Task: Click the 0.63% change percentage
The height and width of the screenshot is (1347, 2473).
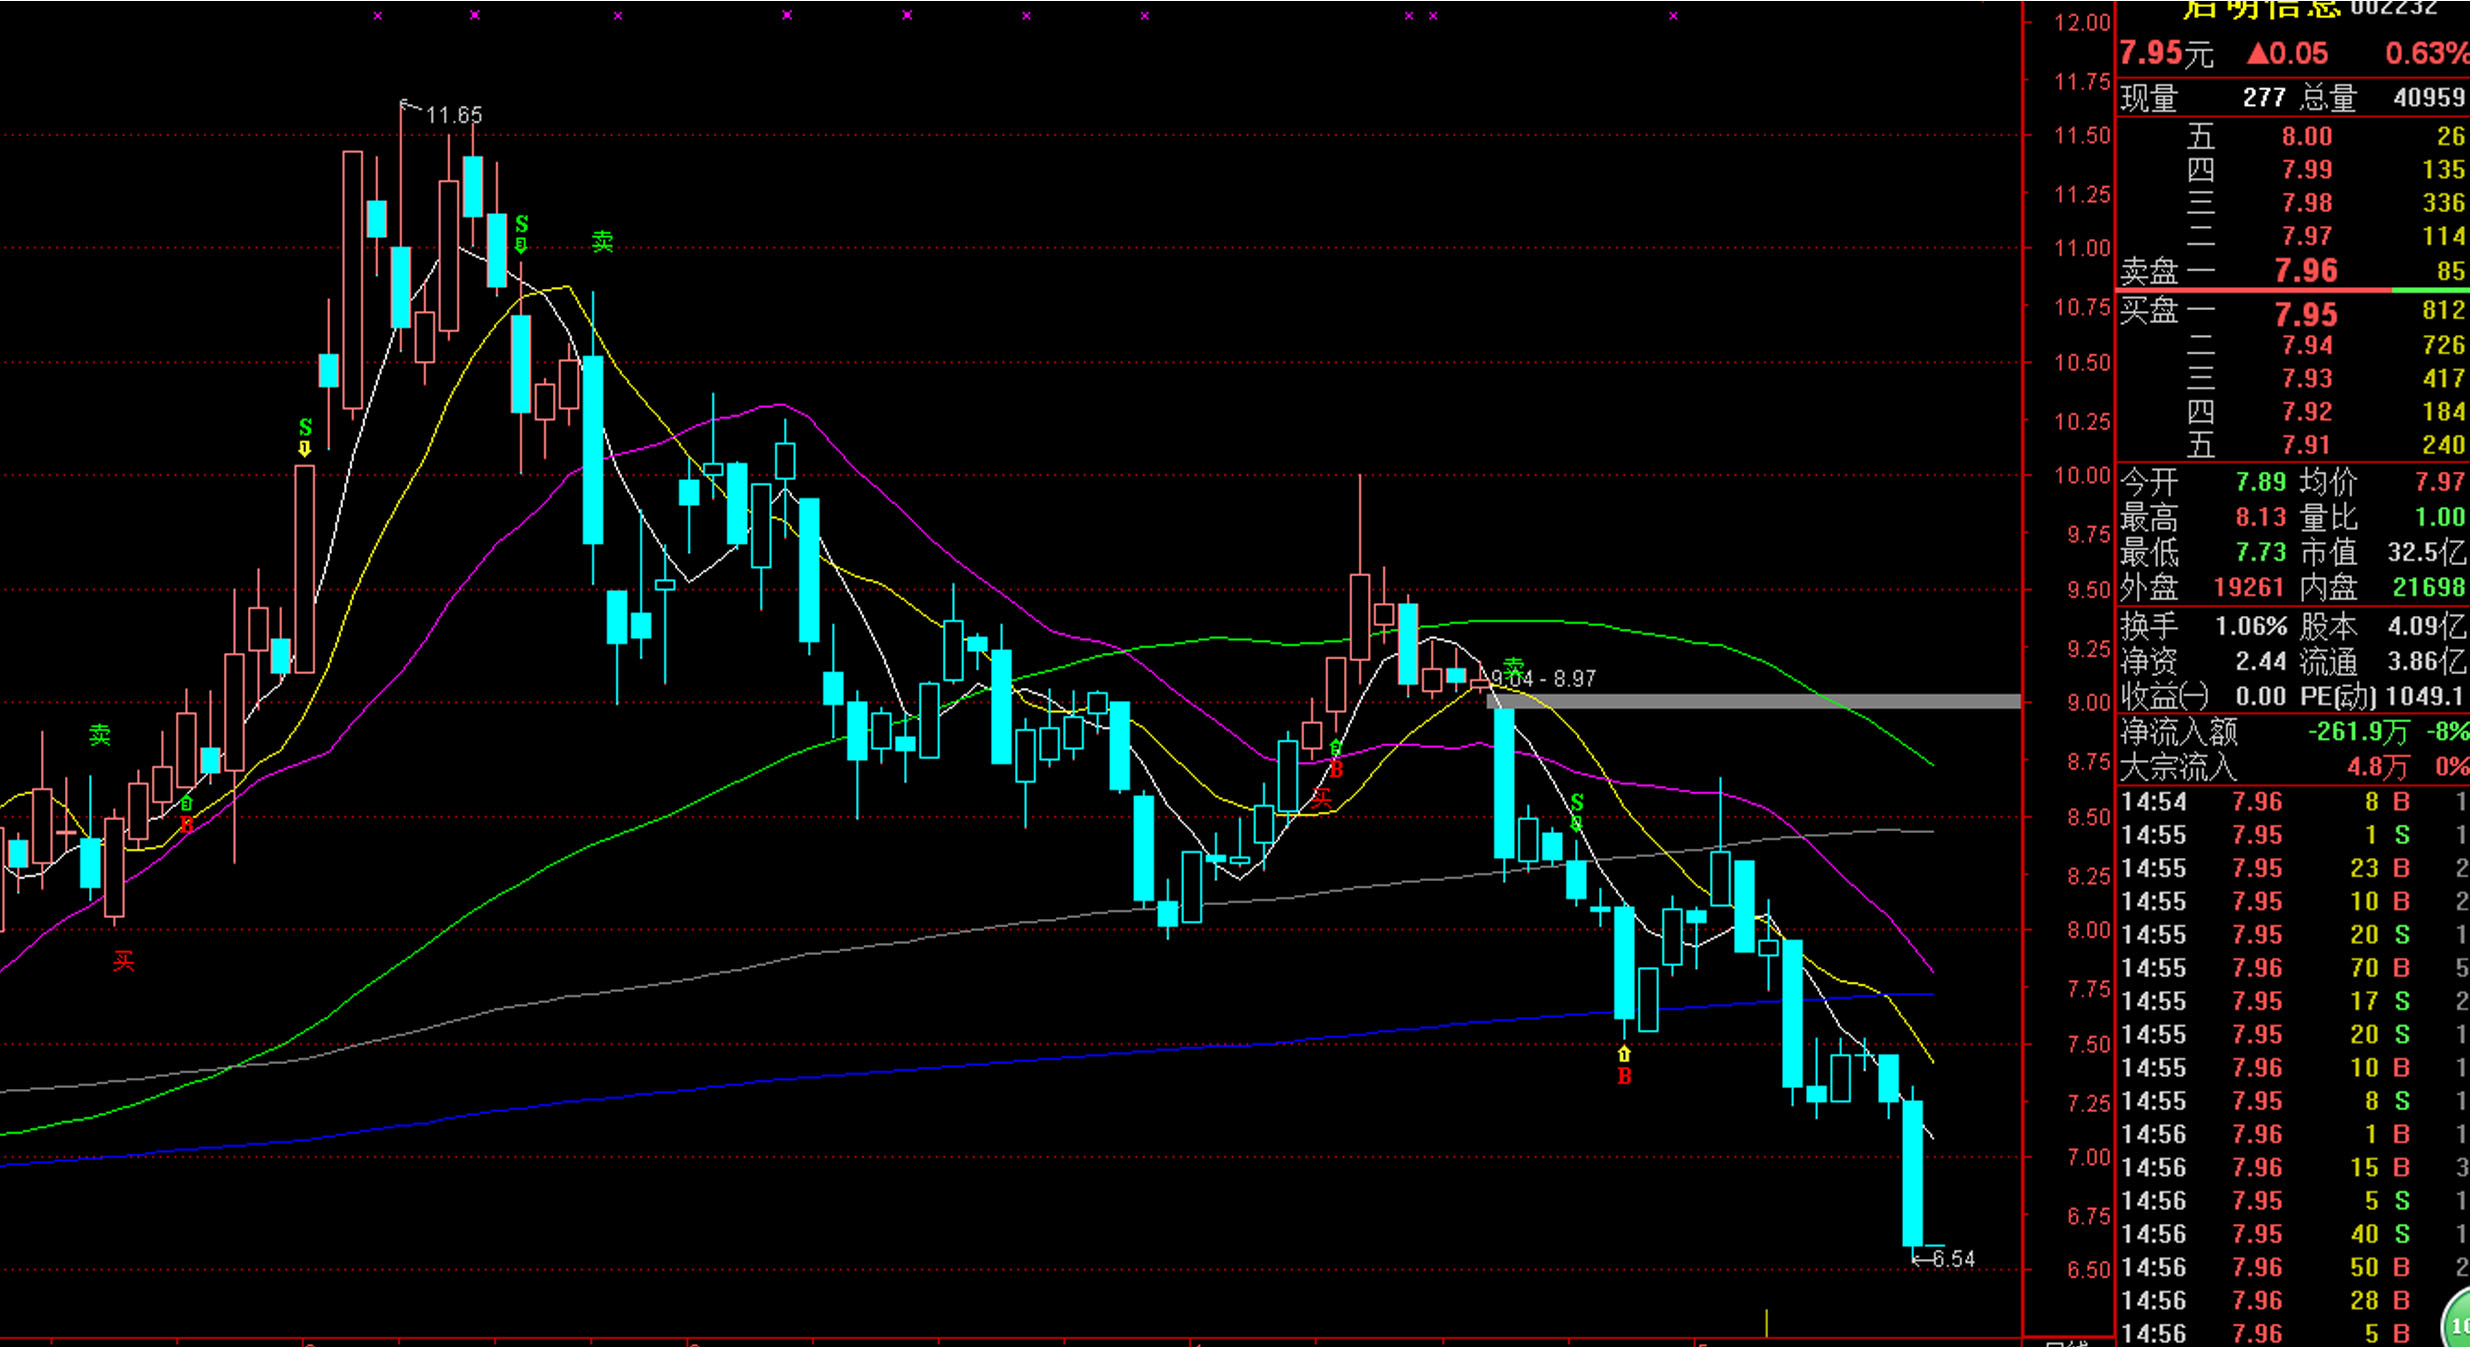Action: [2427, 53]
